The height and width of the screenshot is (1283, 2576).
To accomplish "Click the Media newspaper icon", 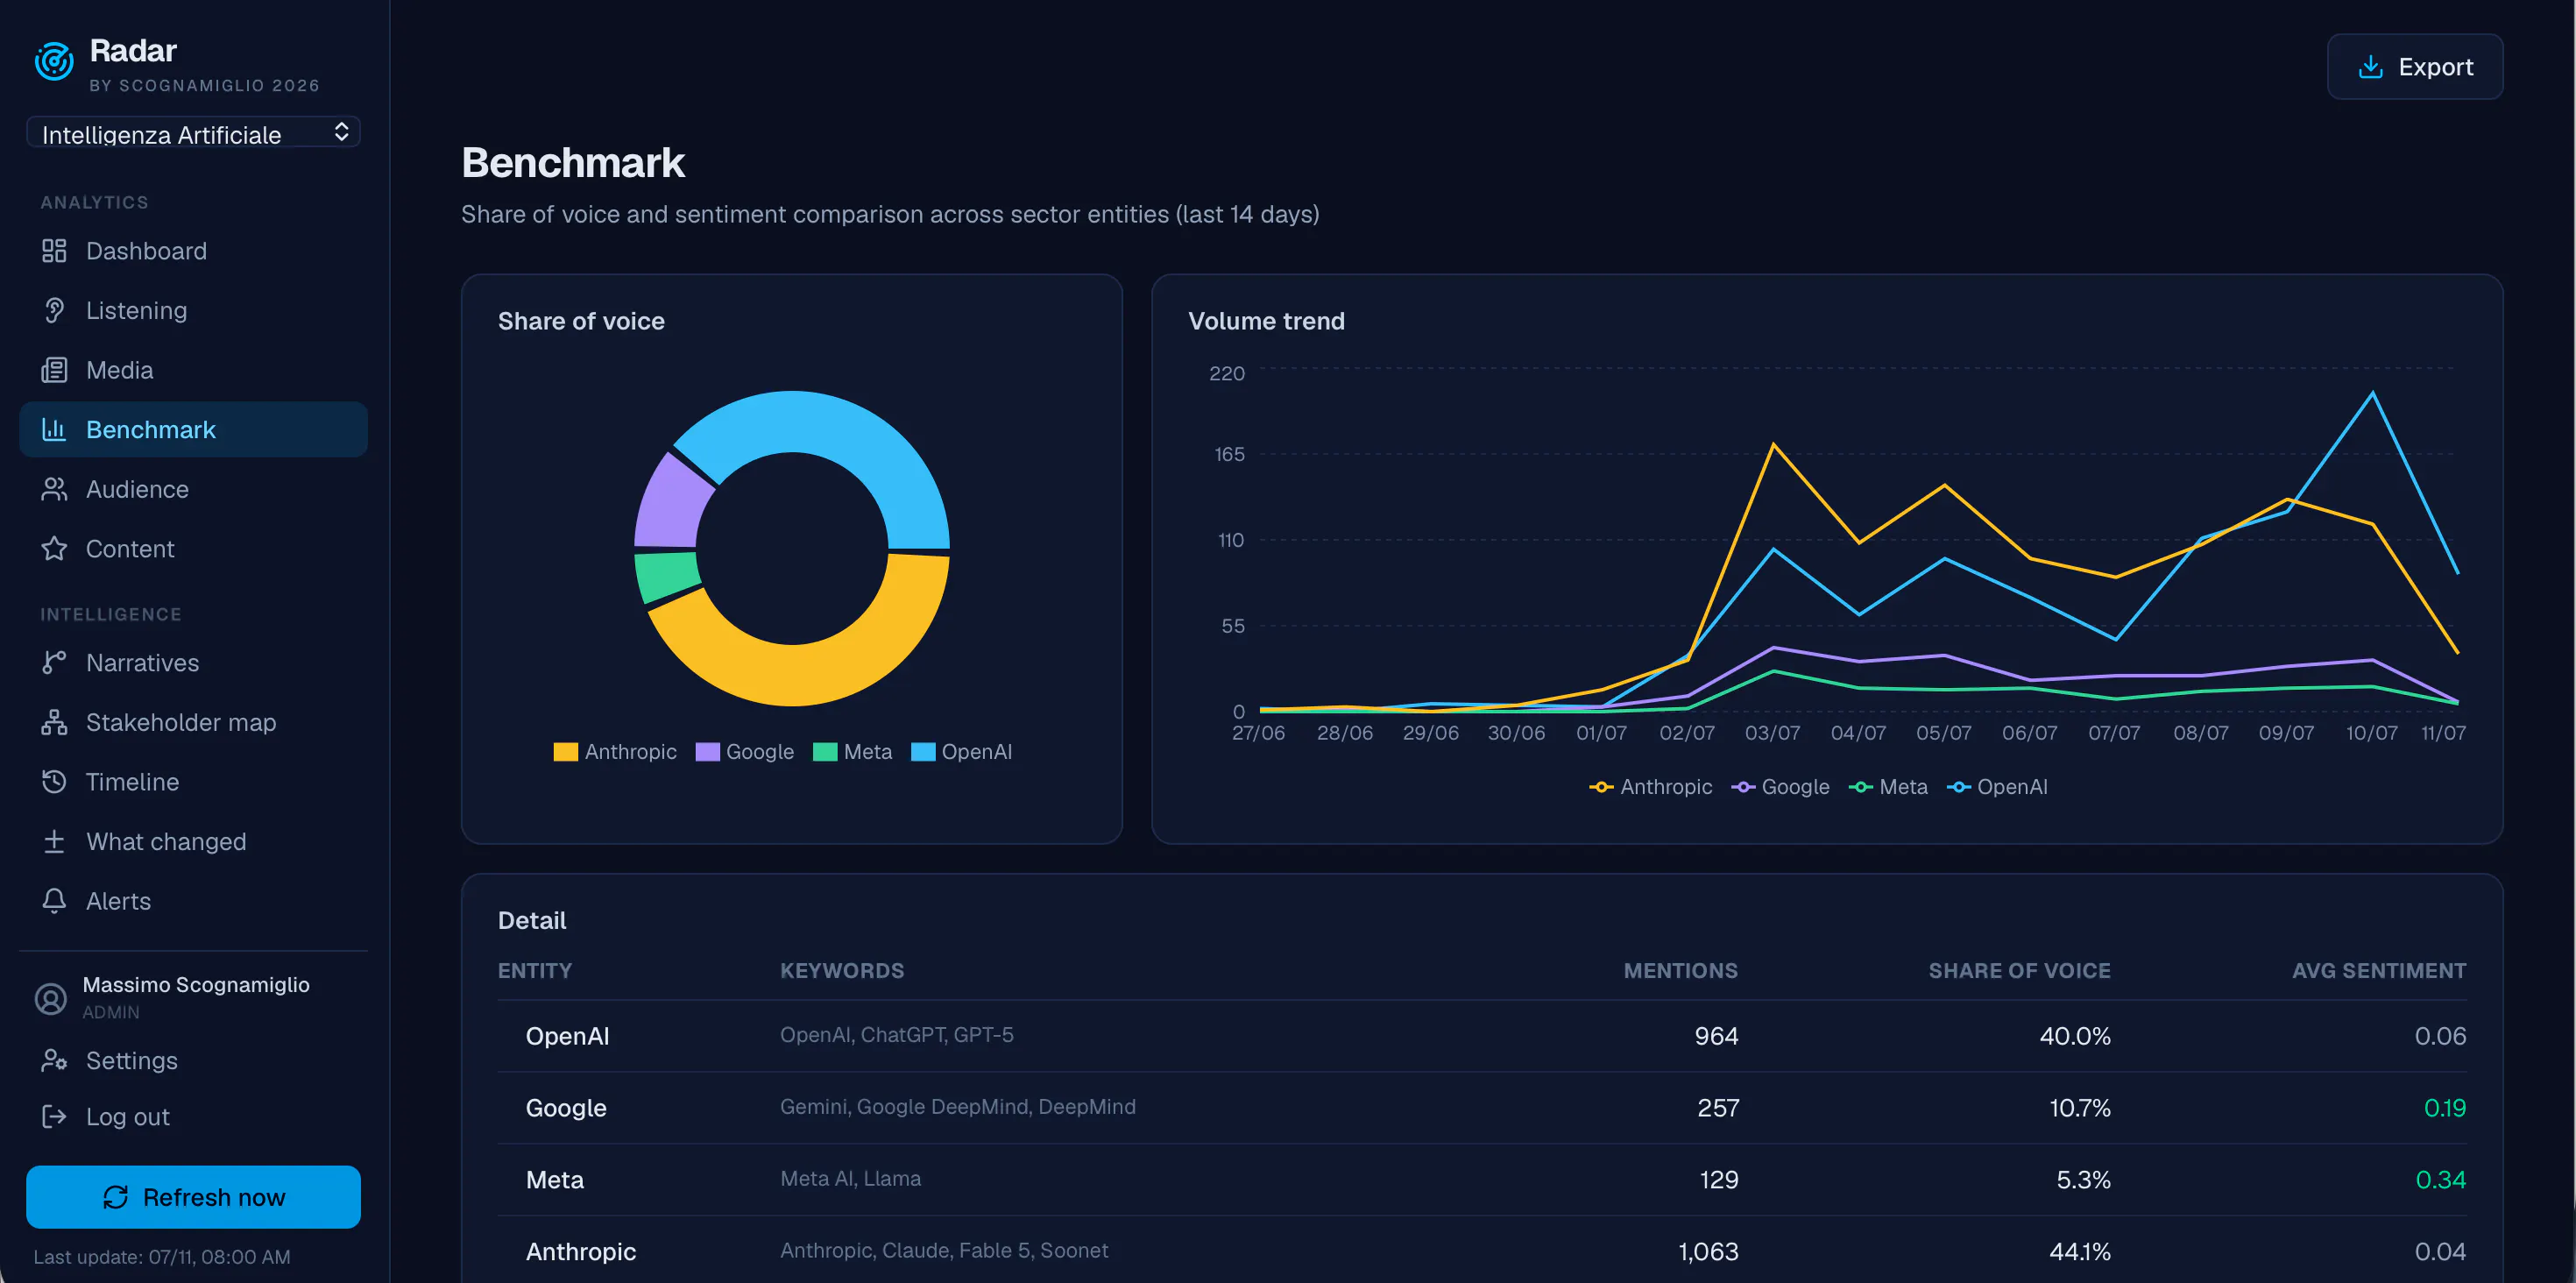I will point(54,370).
